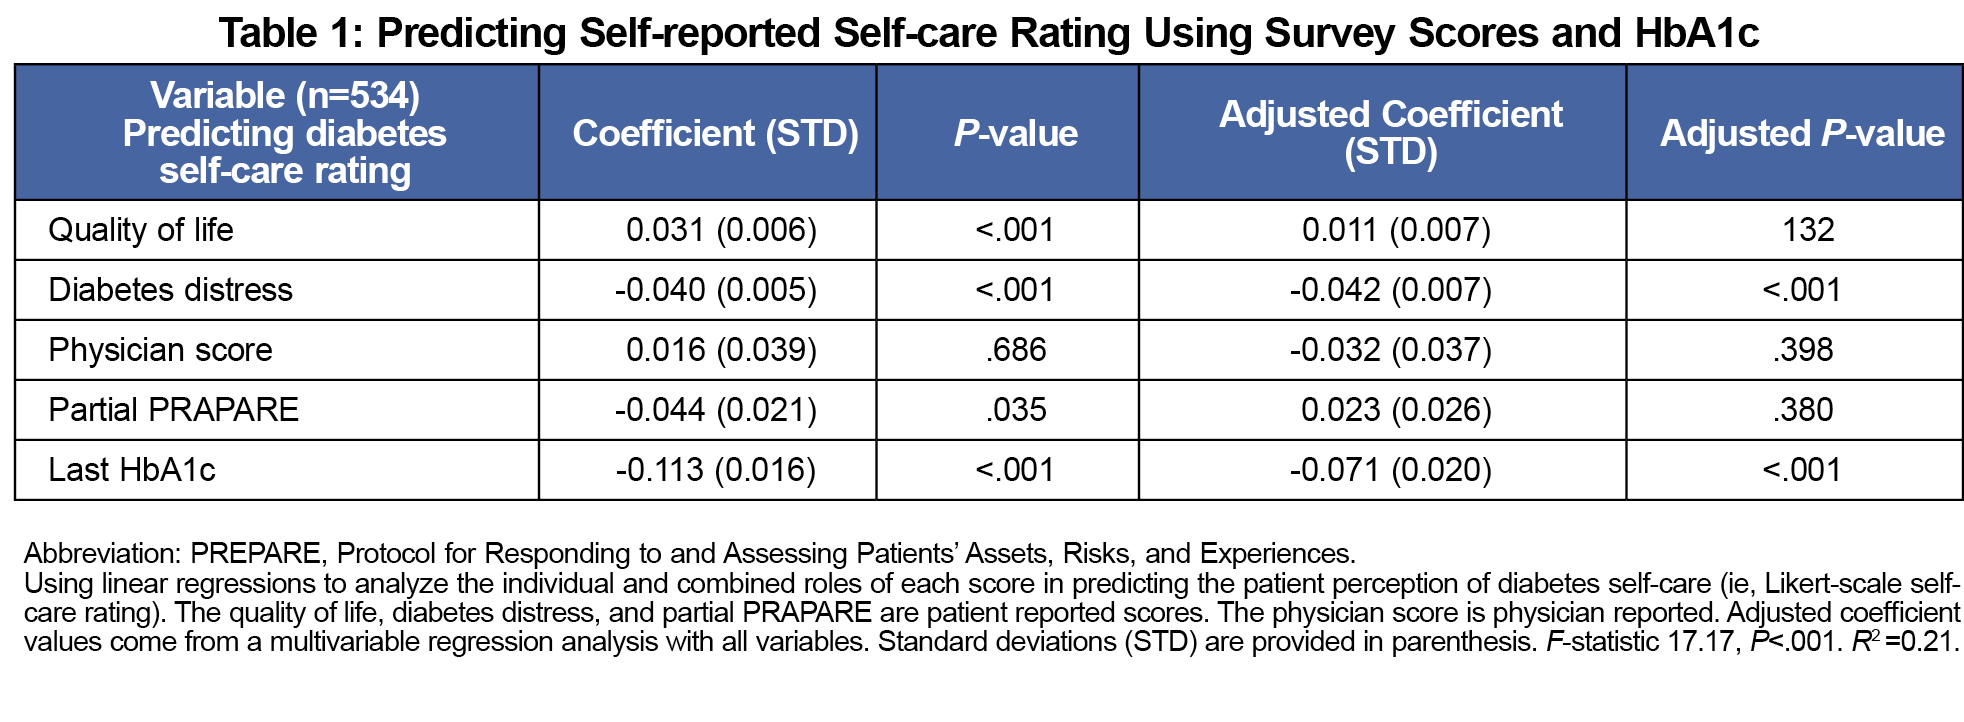Viewport: 1964px width, 722px height.
Task: Select the "Adjusted P-value" column header
Action: coord(1802,133)
